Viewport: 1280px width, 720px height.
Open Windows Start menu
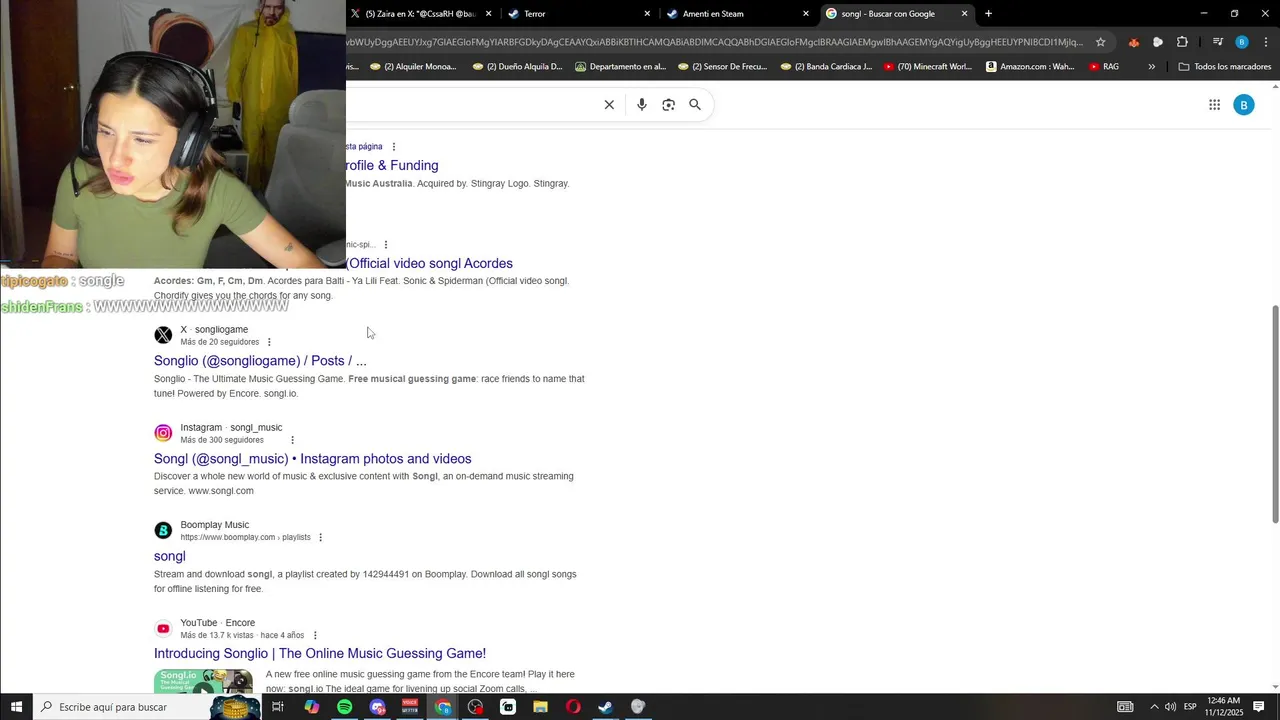[17, 707]
